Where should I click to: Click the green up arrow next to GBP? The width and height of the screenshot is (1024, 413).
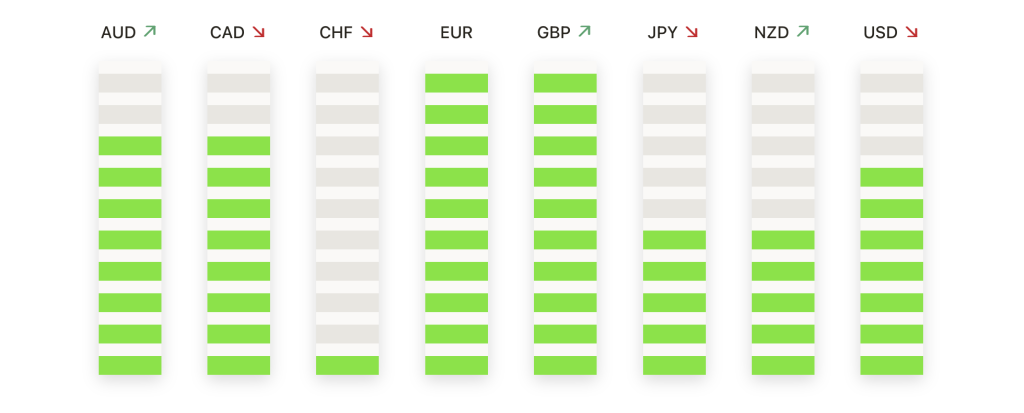(584, 31)
